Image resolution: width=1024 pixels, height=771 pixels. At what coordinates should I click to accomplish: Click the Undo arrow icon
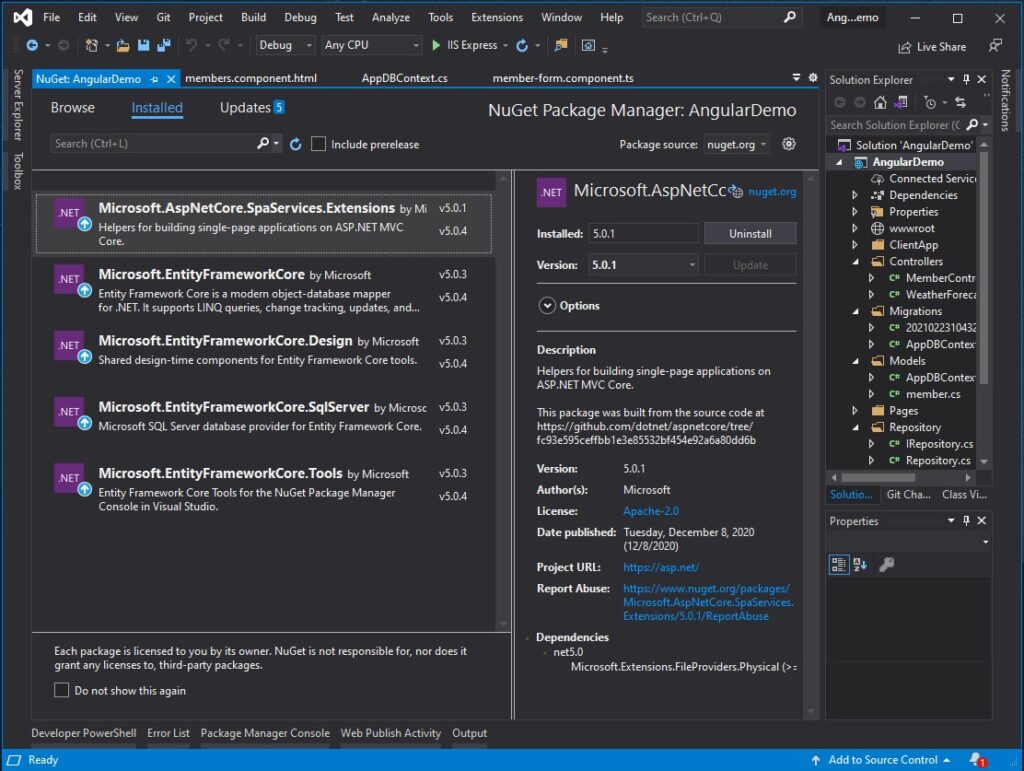tap(191, 45)
